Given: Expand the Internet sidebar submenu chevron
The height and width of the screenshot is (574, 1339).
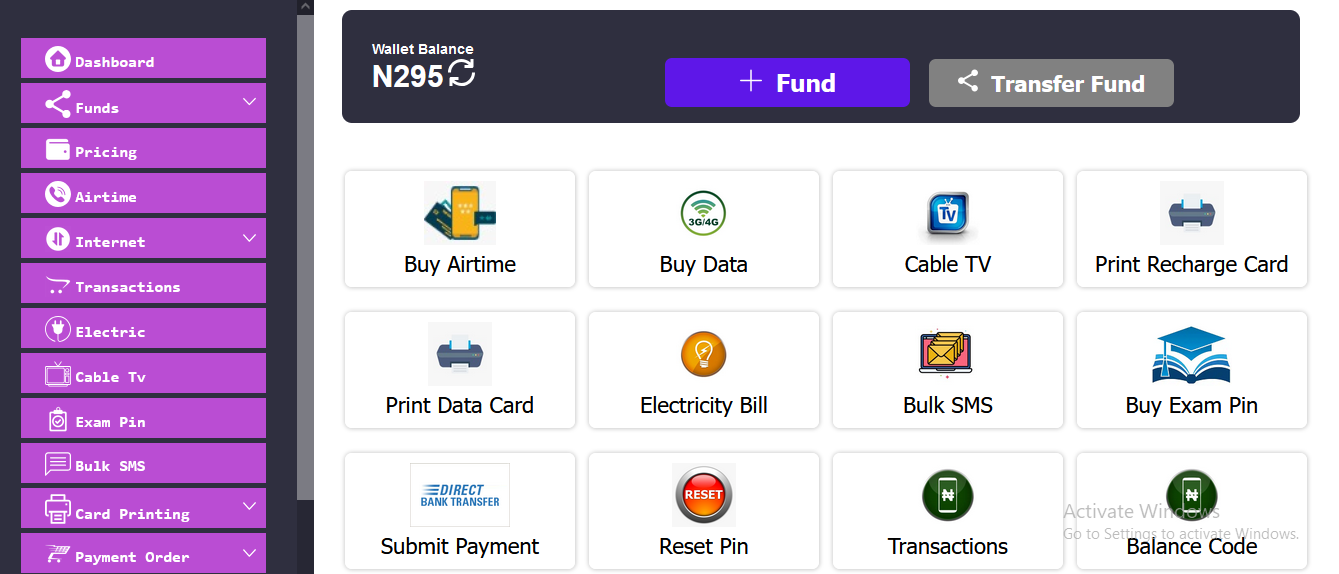Looking at the screenshot, I should [250, 238].
